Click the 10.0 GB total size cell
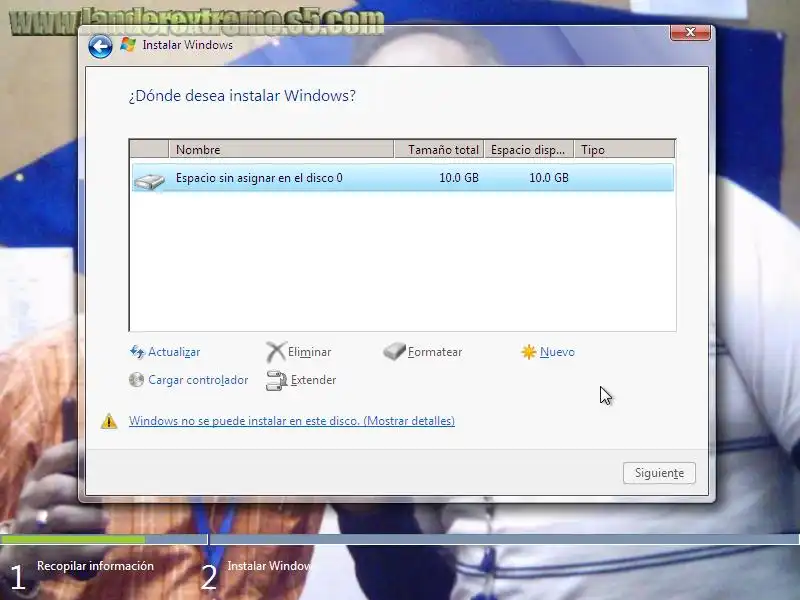This screenshot has height=600, width=800. pos(459,178)
